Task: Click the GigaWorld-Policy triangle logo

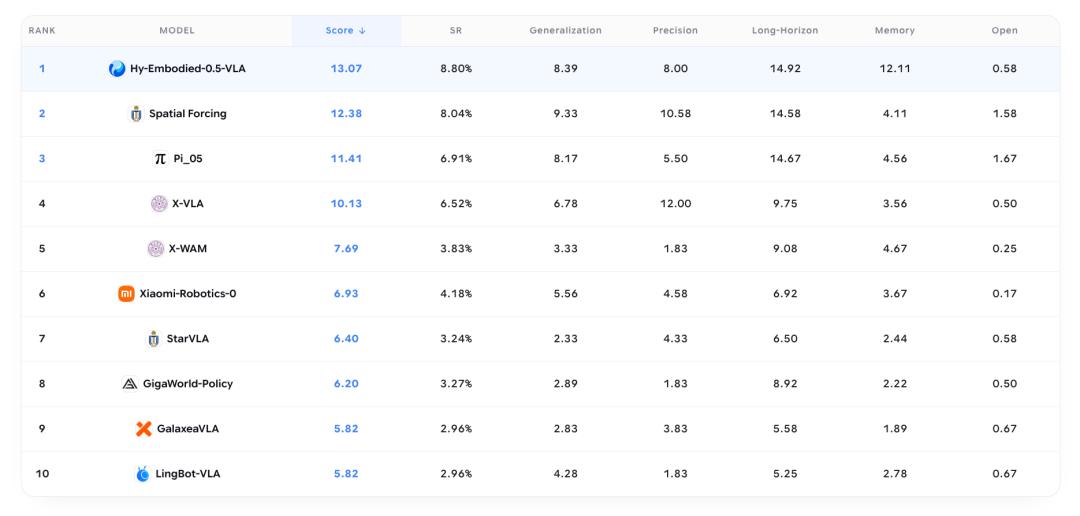Action: (x=129, y=384)
